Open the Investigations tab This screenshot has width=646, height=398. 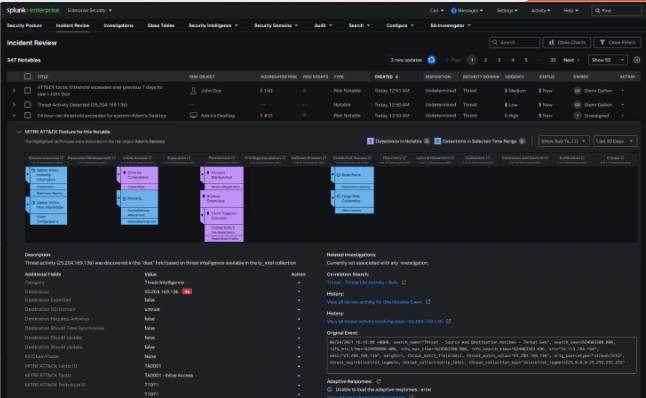point(118,26)
